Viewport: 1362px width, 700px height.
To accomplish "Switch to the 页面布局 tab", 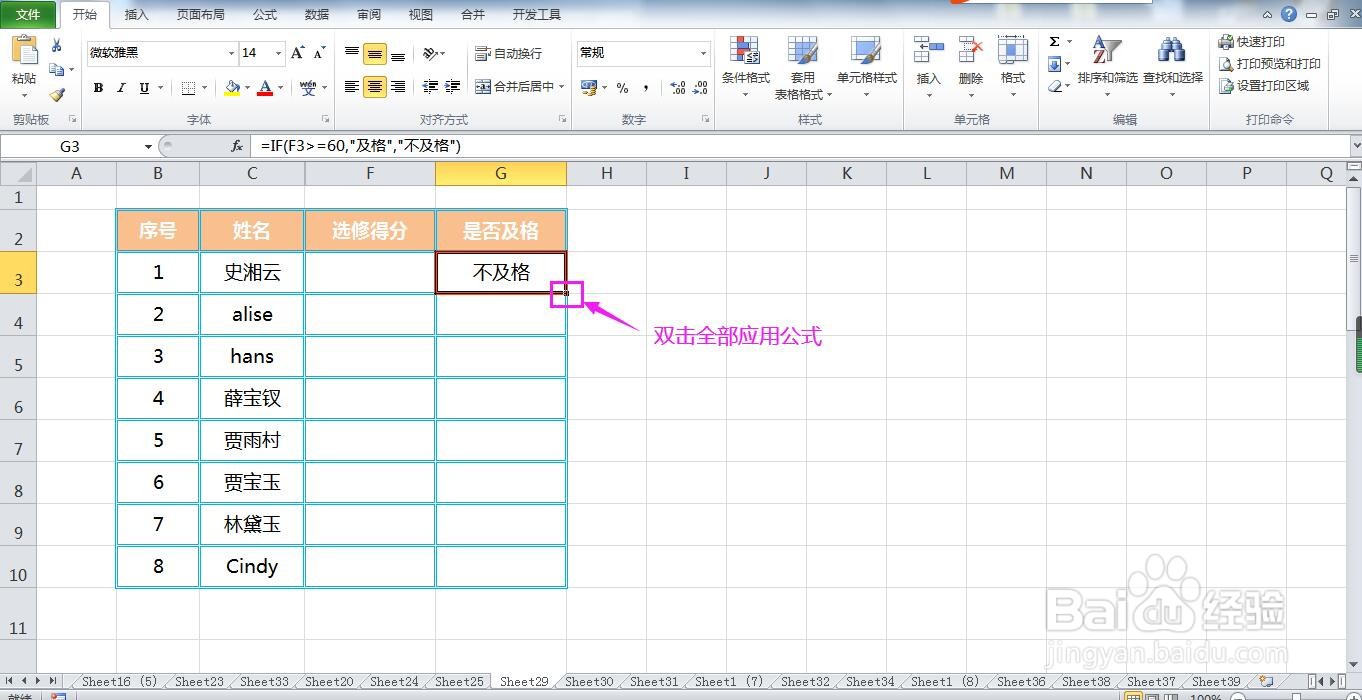I will point(200,15).
